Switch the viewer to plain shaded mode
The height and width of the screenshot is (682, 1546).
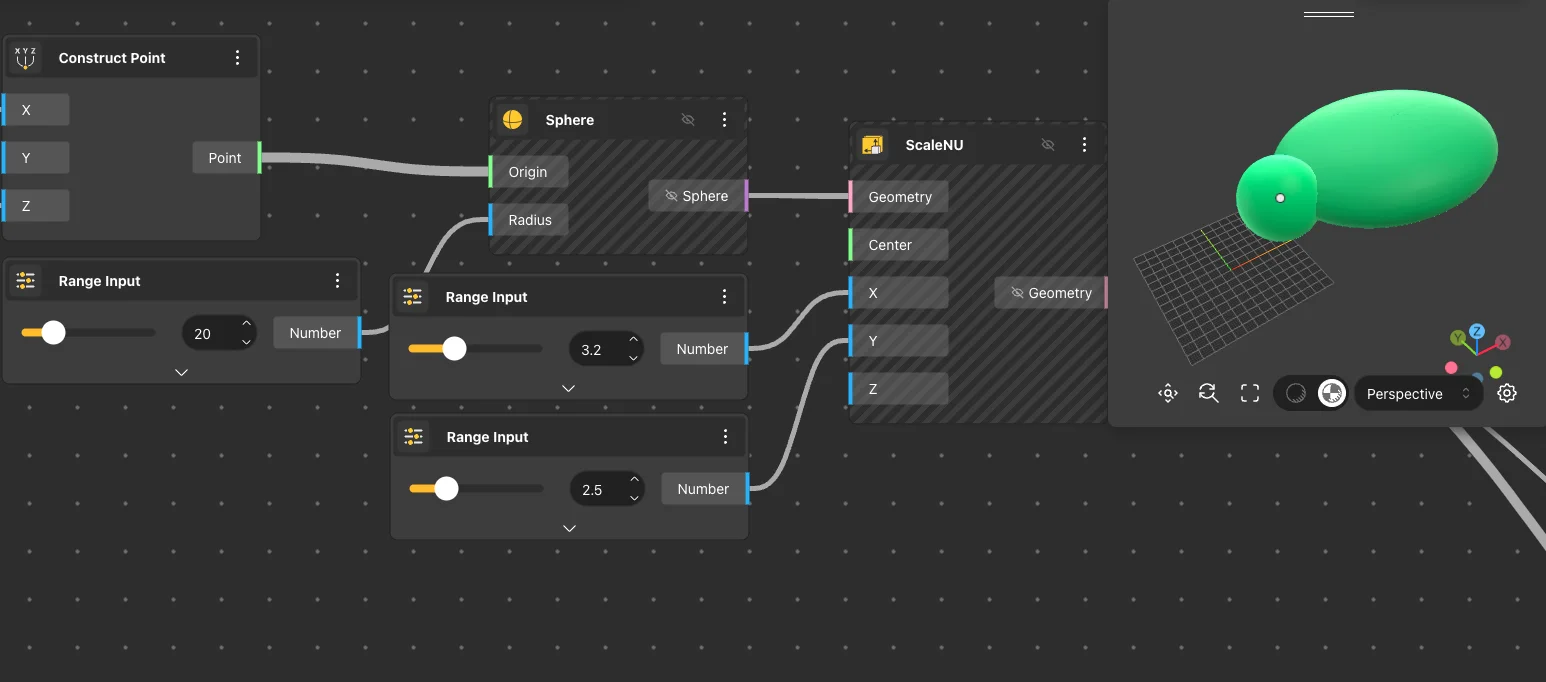pos(1296,394)
